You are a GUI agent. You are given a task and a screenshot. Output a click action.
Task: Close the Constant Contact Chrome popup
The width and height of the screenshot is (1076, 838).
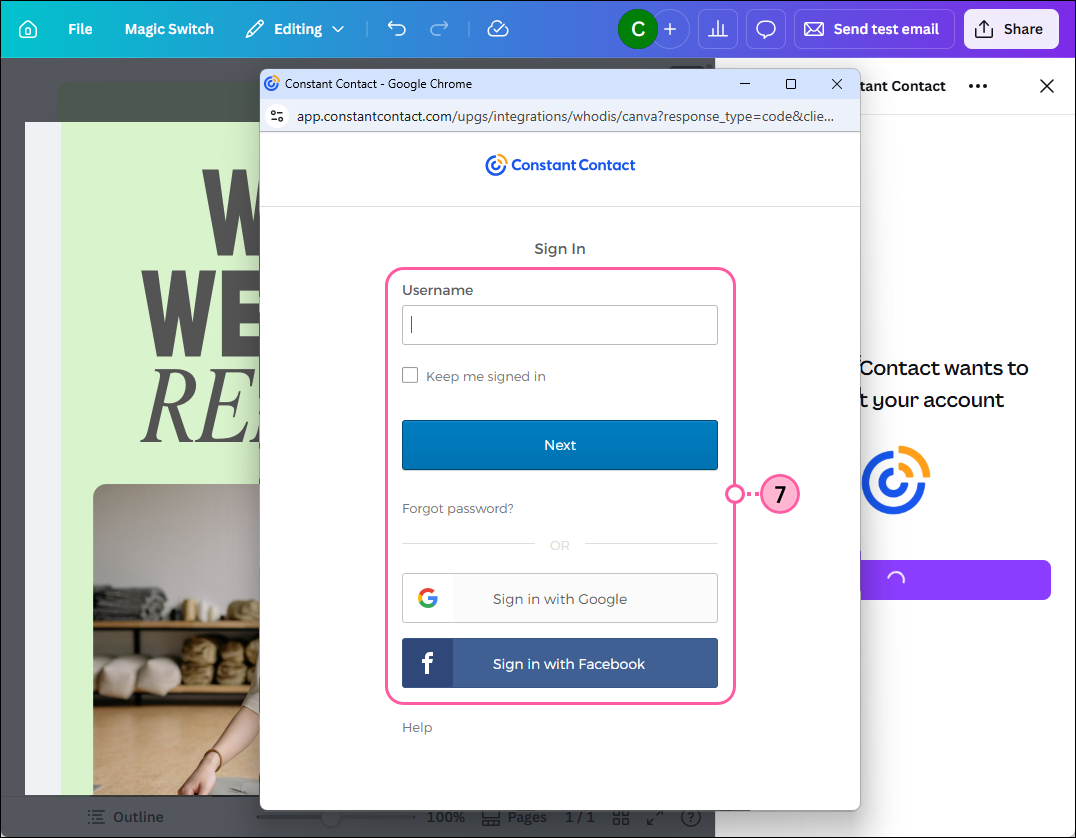tap(837, 84)
